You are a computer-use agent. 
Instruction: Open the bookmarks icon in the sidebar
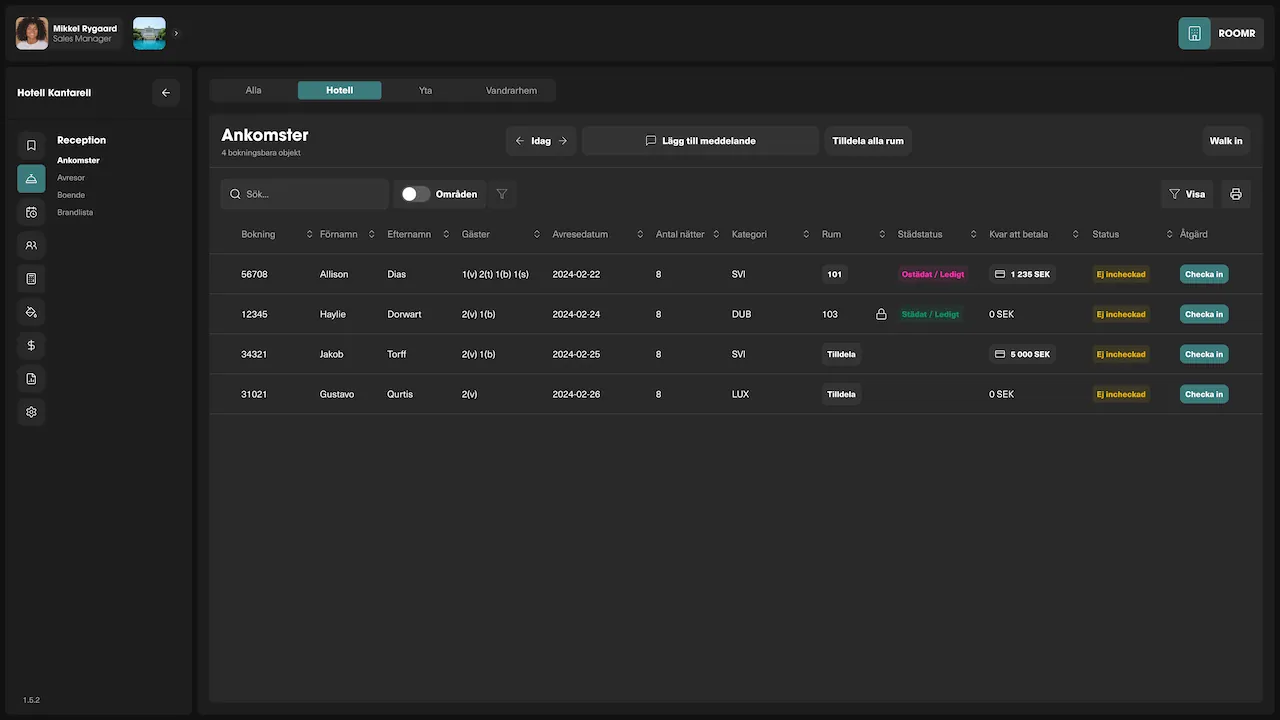pyautogui.click(x=31, y=144)
